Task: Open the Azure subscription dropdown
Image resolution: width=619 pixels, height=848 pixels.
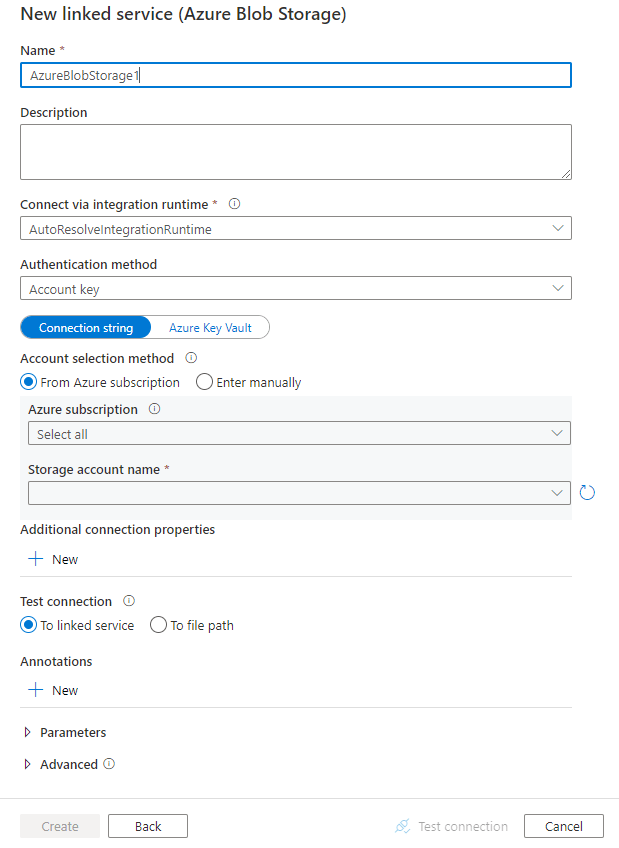Action: (x=296, y=433)
